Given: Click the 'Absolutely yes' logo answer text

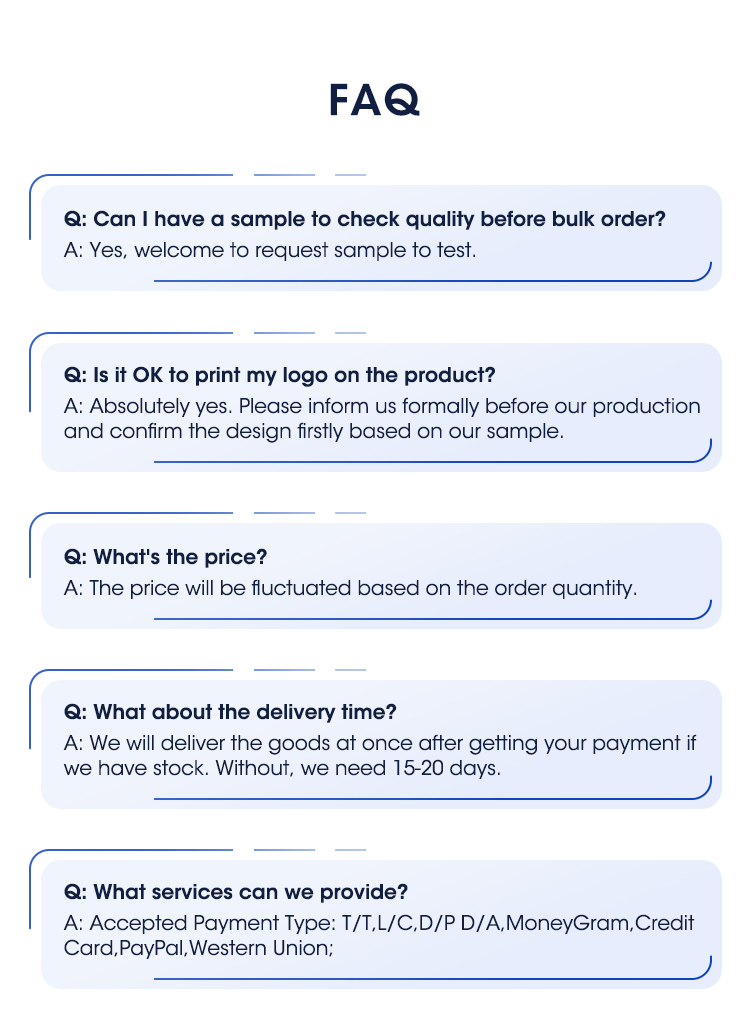Looking at the screenshot, I should tap(382, 407).
